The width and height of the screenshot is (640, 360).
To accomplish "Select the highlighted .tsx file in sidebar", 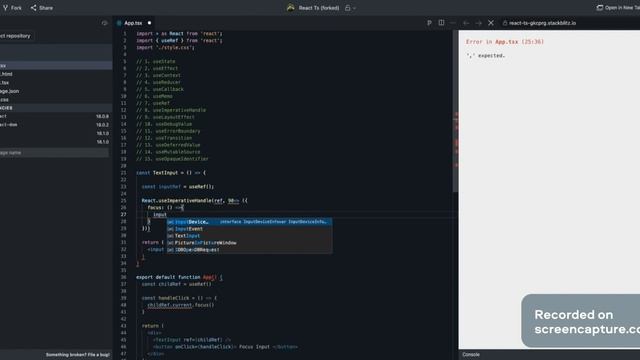I will pyautogui.click(x=56, y=65).
